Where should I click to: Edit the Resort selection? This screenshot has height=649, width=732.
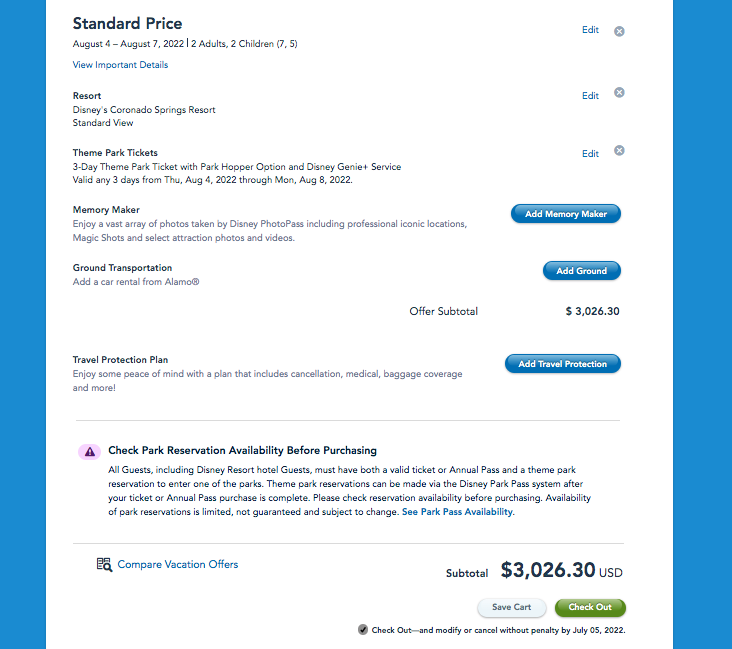590,96
